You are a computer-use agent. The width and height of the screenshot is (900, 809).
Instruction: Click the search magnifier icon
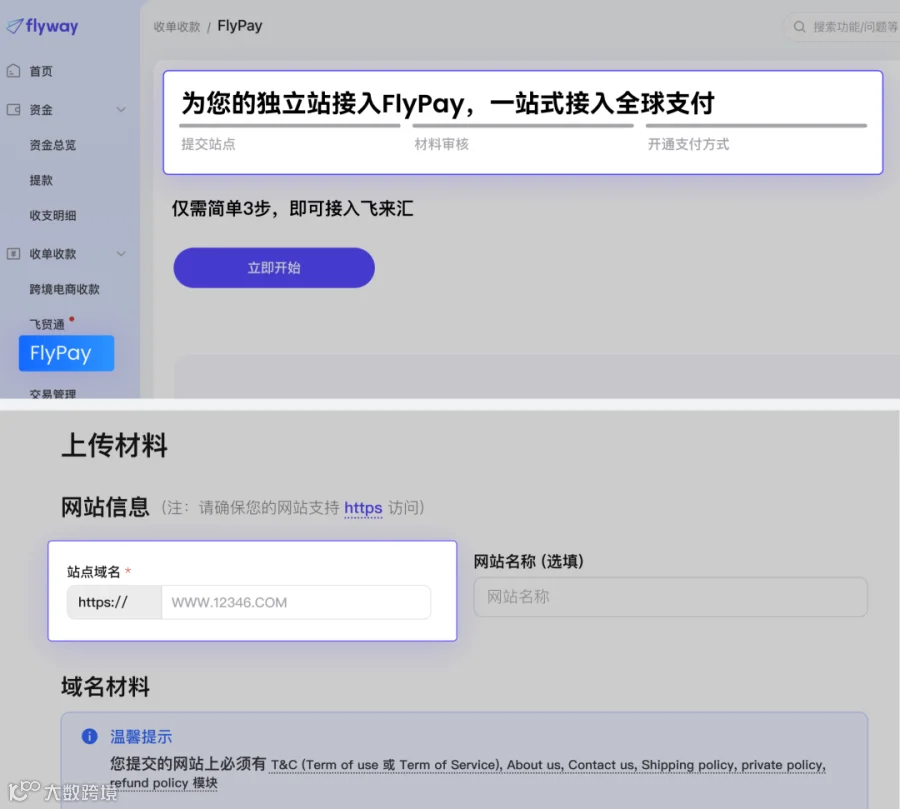click(799, 27)
